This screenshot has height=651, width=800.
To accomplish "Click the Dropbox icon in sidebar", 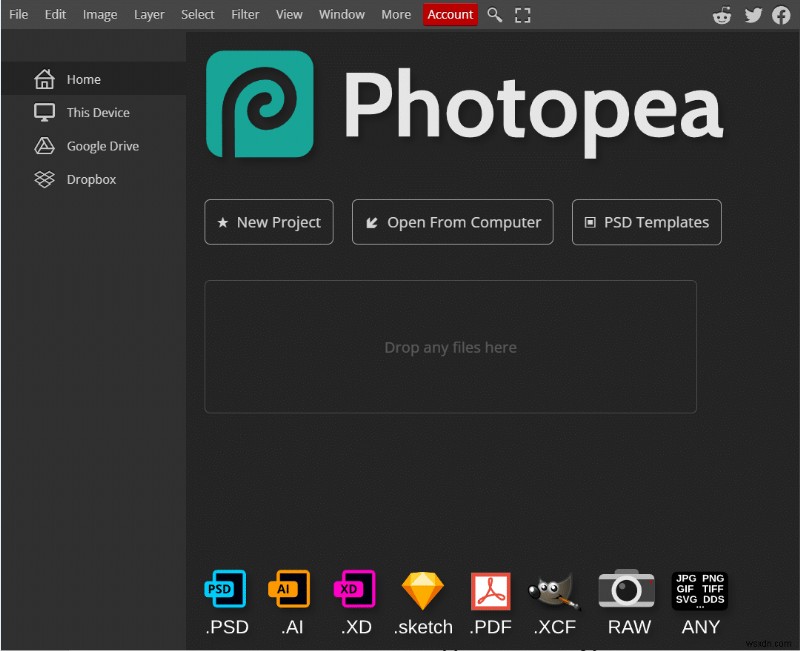I will pyautogui.click(x=44, y=179).
